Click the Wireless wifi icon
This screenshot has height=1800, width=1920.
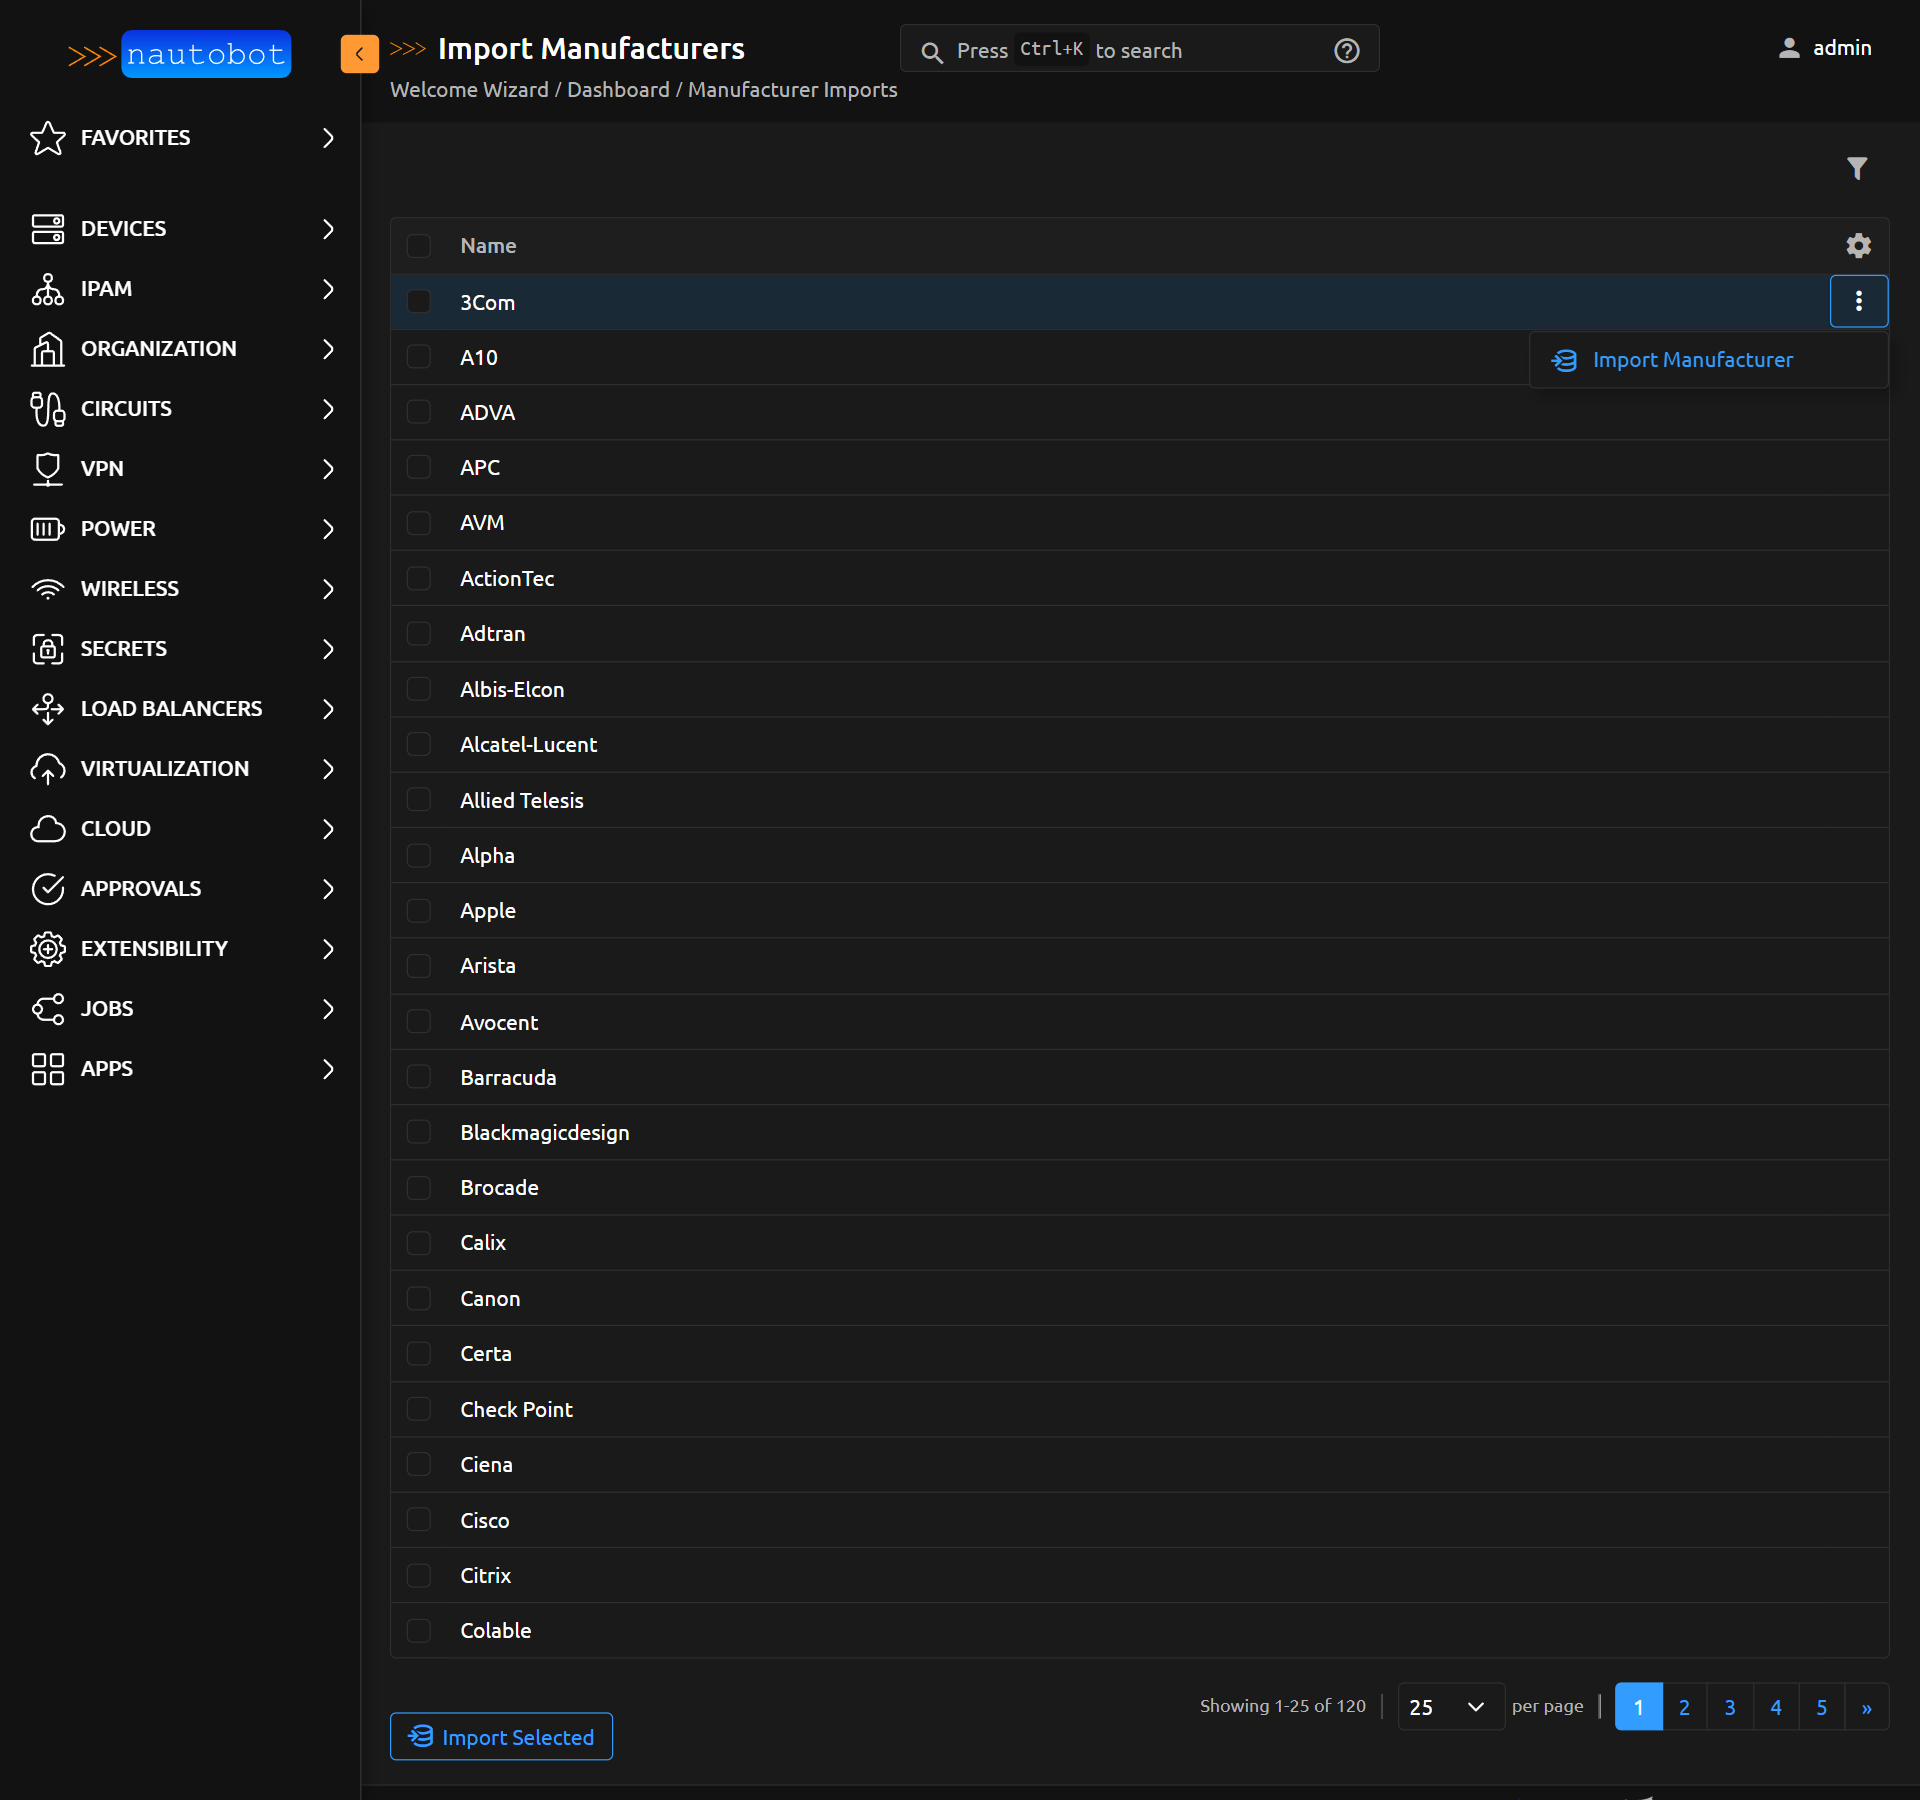(x=47, y=589)
